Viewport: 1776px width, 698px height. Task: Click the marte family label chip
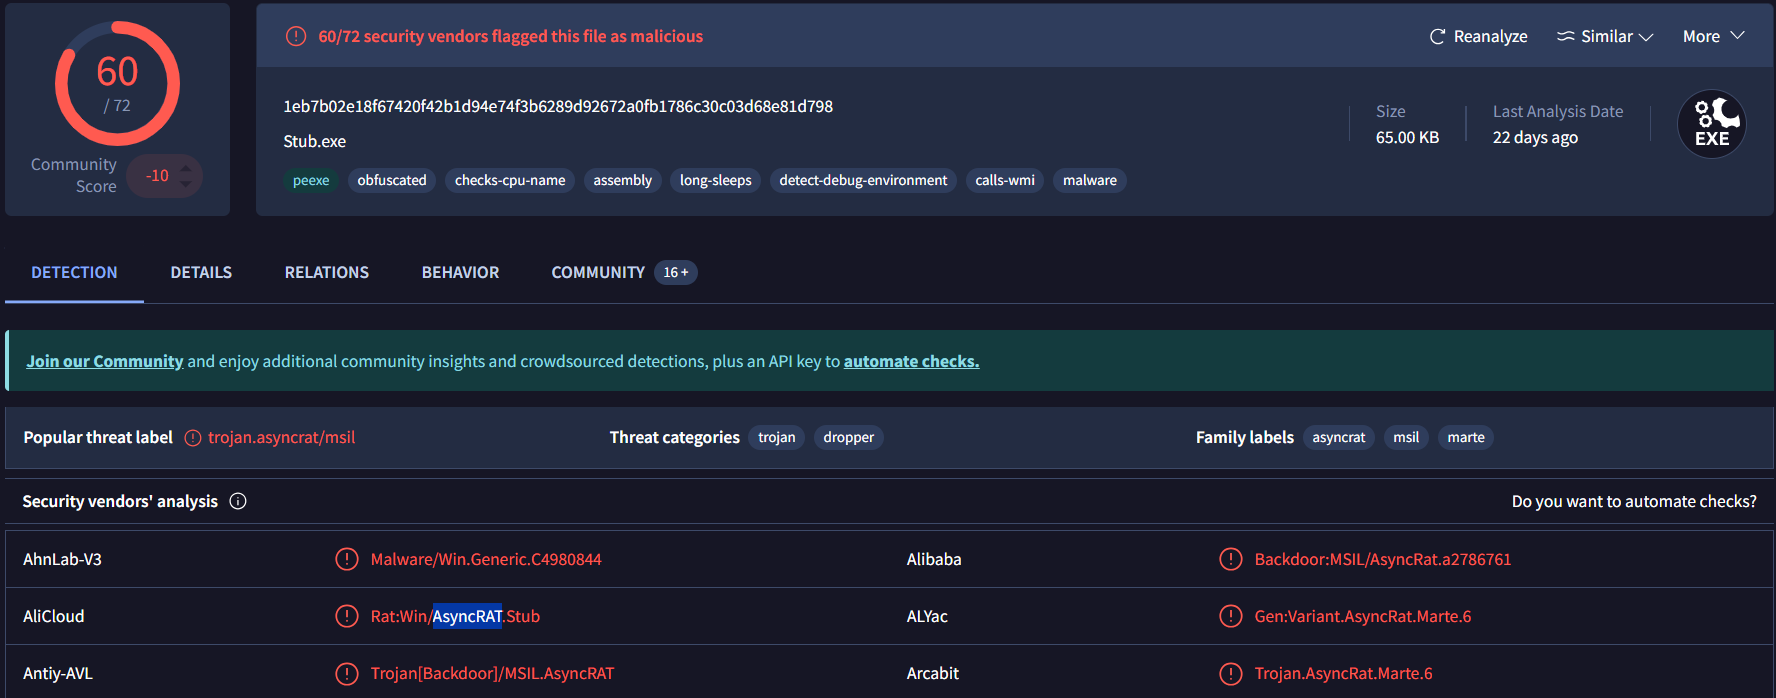pos(1466,437)
